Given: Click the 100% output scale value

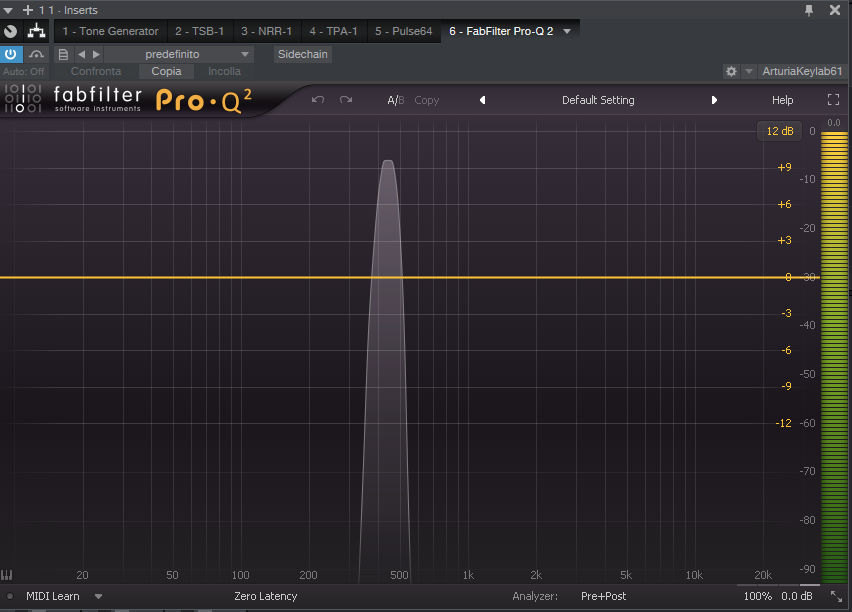Looking at the screenshot, I should tap(757, 596).
